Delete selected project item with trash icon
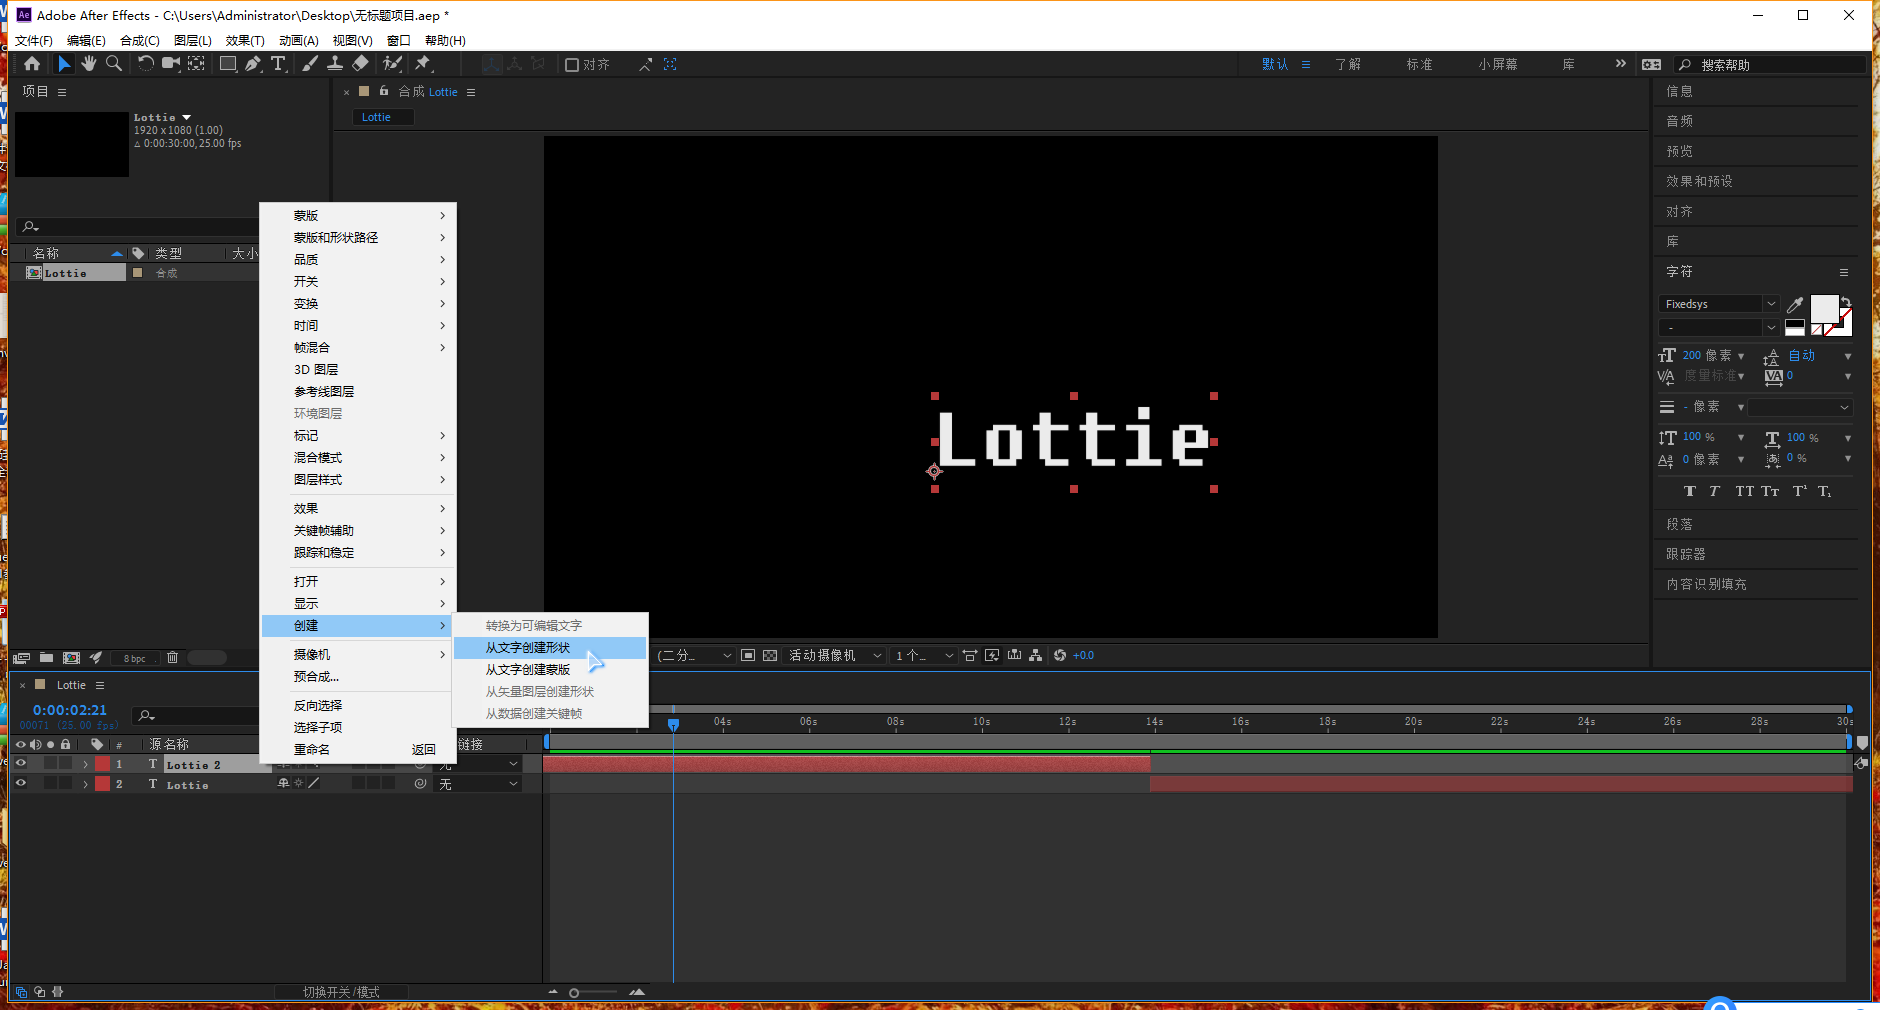Image resolution: width=1880 pixels, height=1010 pixels. tap(172, 658)
